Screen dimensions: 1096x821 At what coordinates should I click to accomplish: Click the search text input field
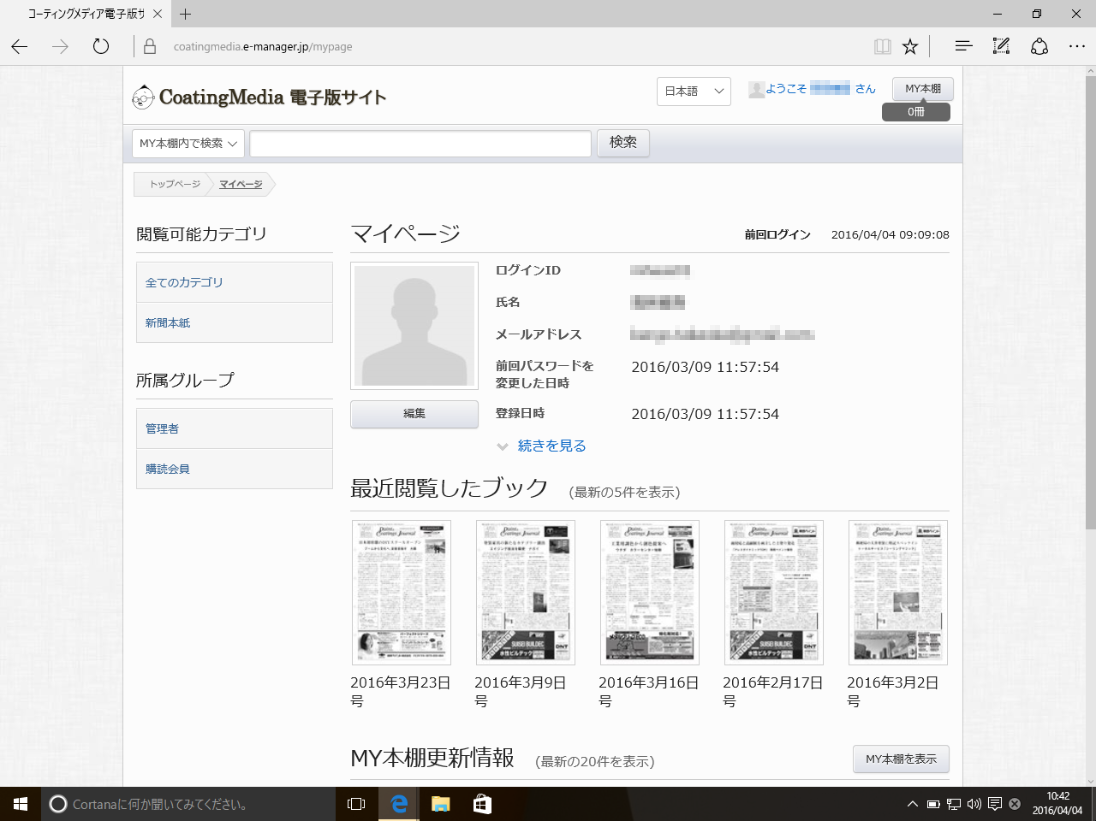(x=420, y=144)
